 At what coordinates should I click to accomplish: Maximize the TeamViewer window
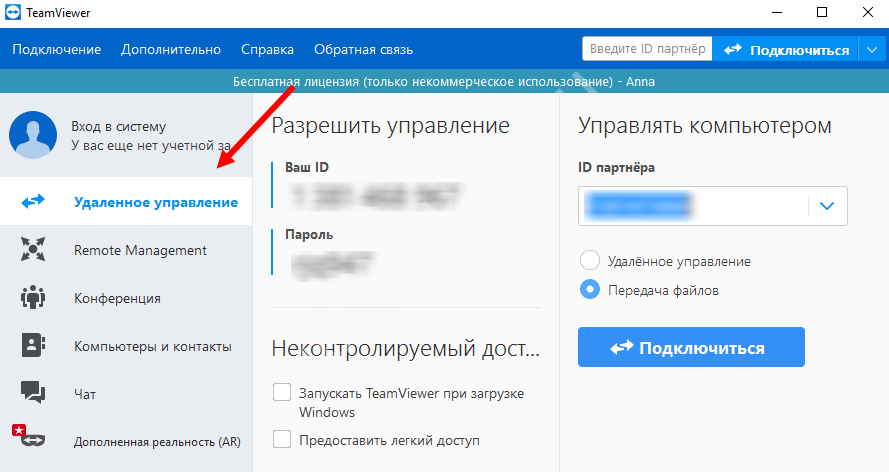click(x=822, y=12)
